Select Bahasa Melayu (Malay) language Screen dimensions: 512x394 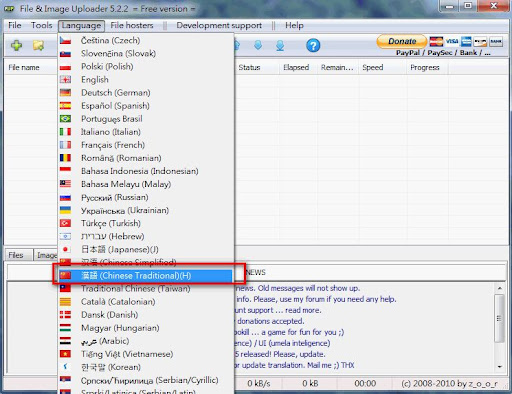[x=146, y=184]
